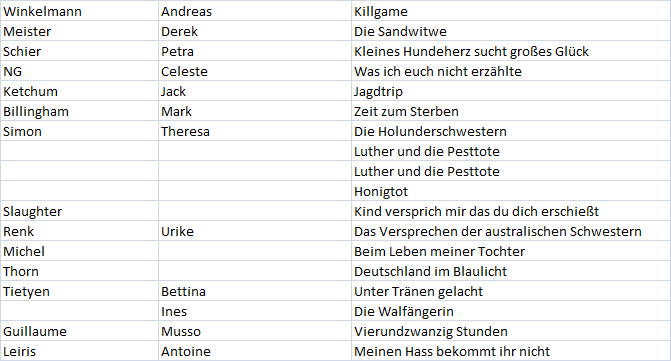Image resolution: width=671 pixels, height=361 pixels.
Task: Select the Celeste first name cell
Action: click(255, 71)
